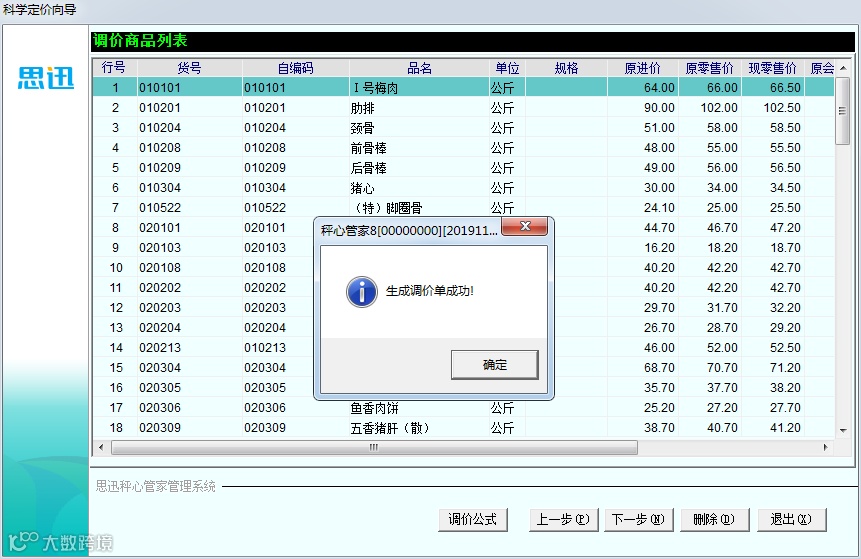Click the 自编码 column header
Screen dimensions: 861x559
coord(295,68)
